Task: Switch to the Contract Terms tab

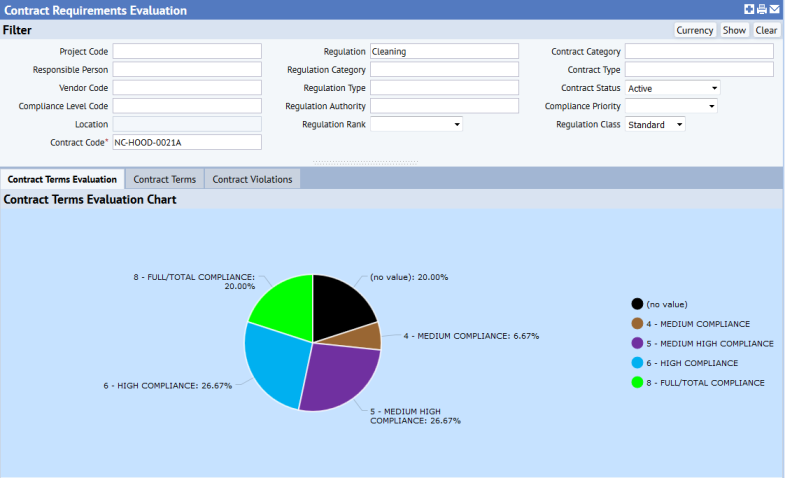Action: pyautogui.click(x=164, y=179)
